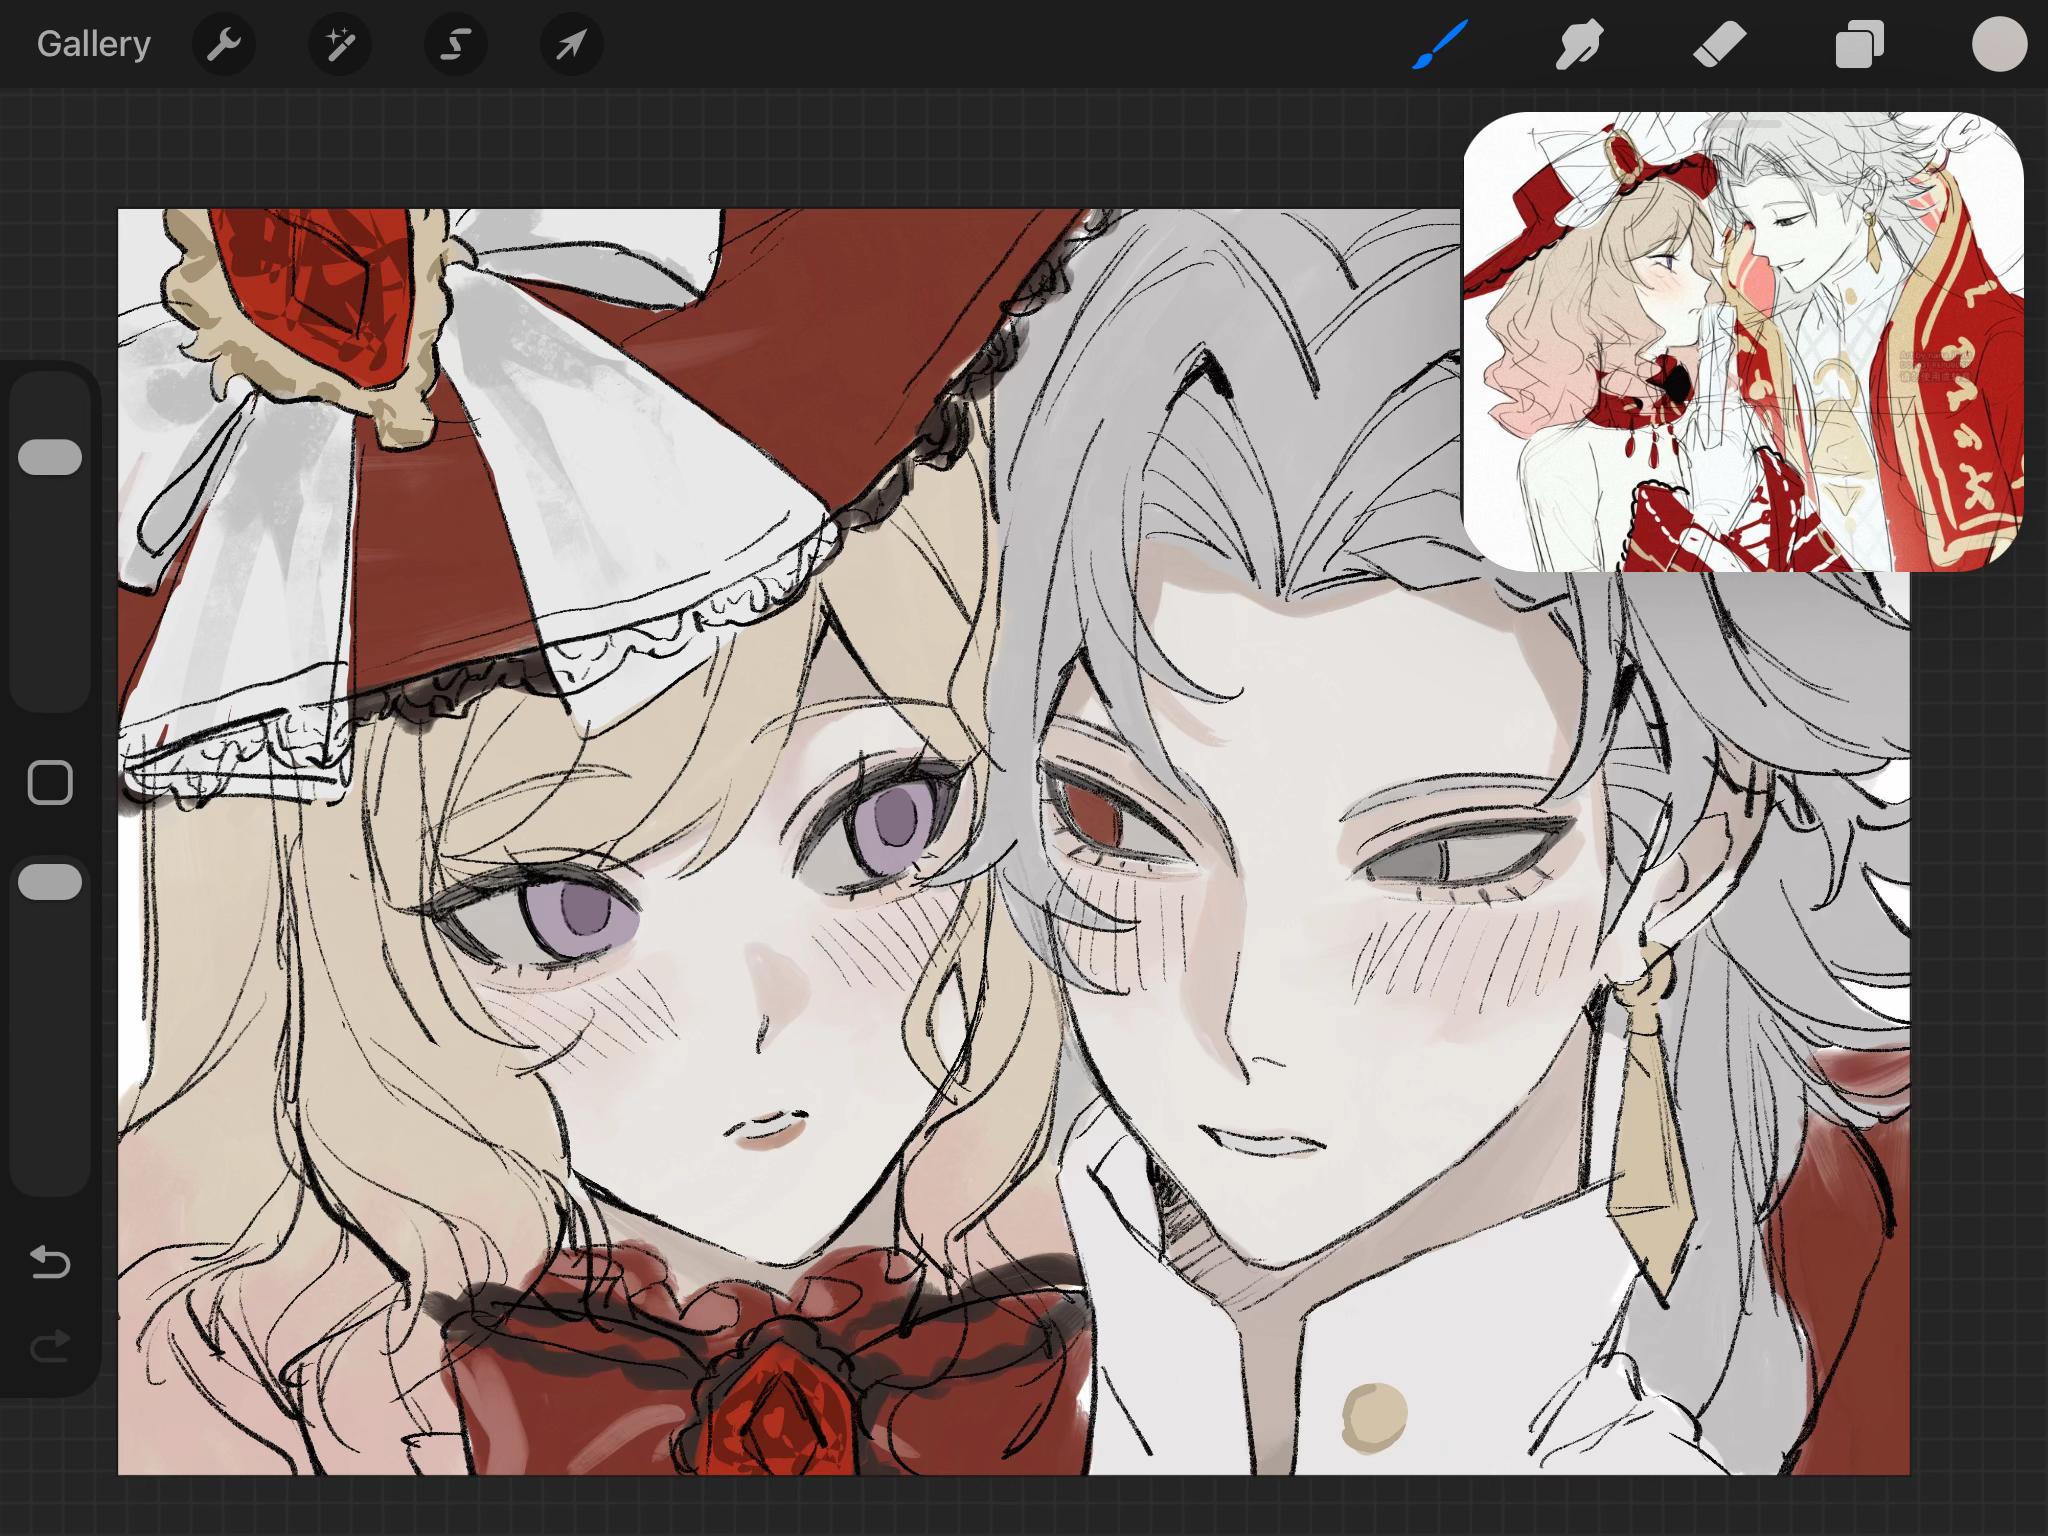This screenshot has width=2048, height=1536.
Task: Select the Brush tool
Action: tap(1440, 44)
